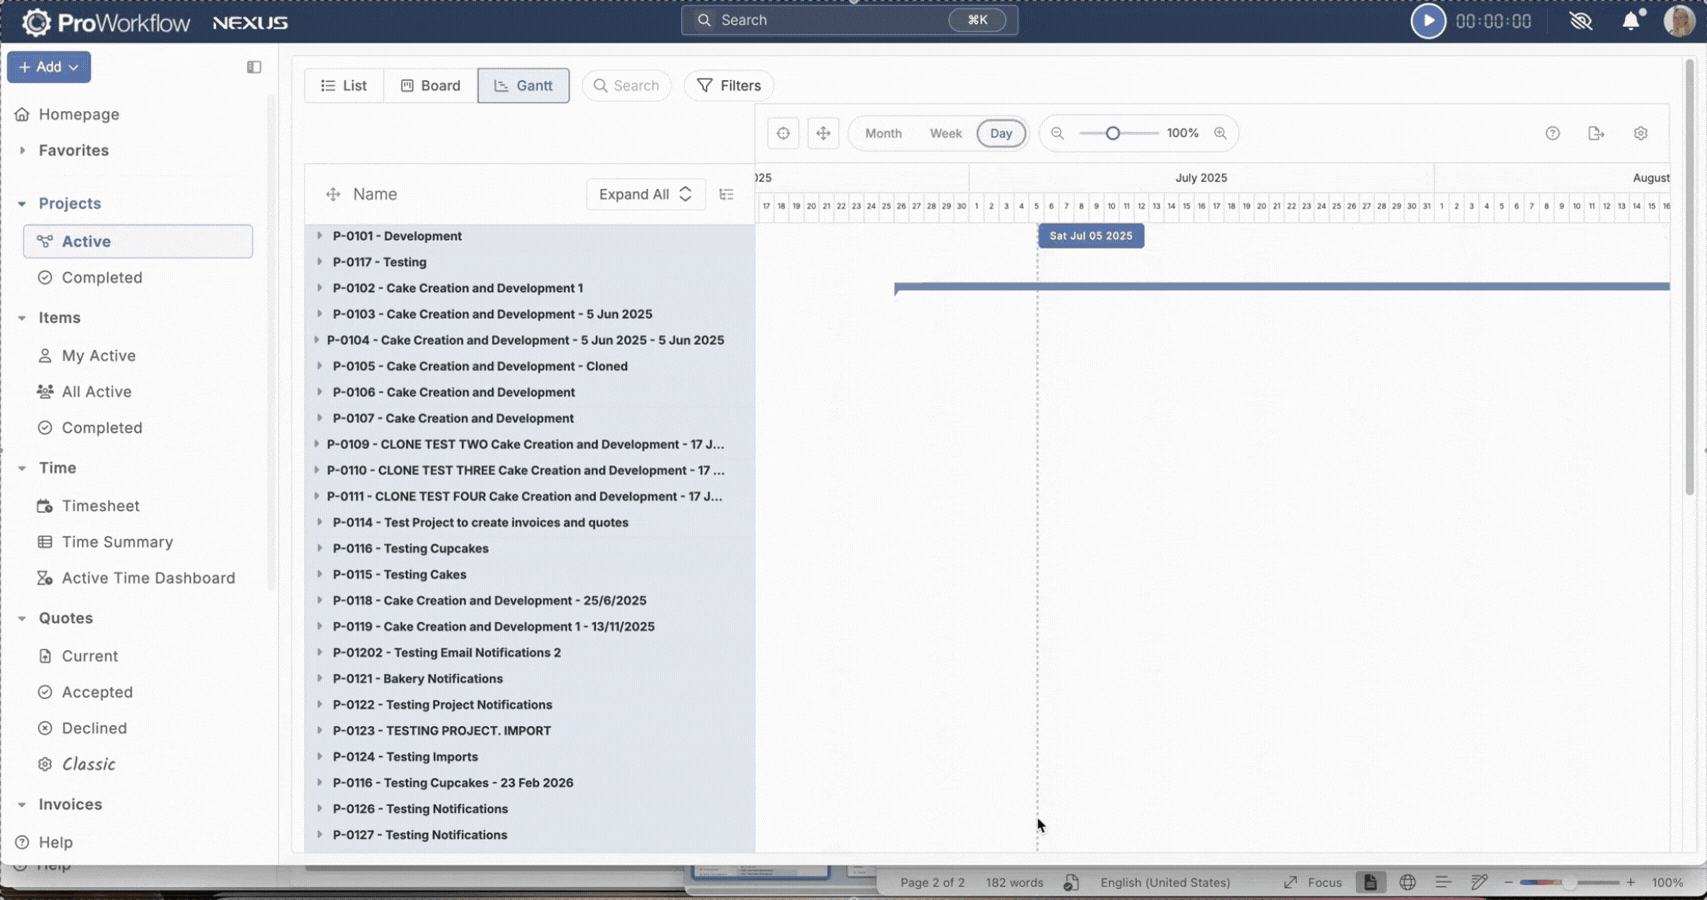Open the Filters button
The width and height of the screenshot is (1707, 900).
point(729,86)
